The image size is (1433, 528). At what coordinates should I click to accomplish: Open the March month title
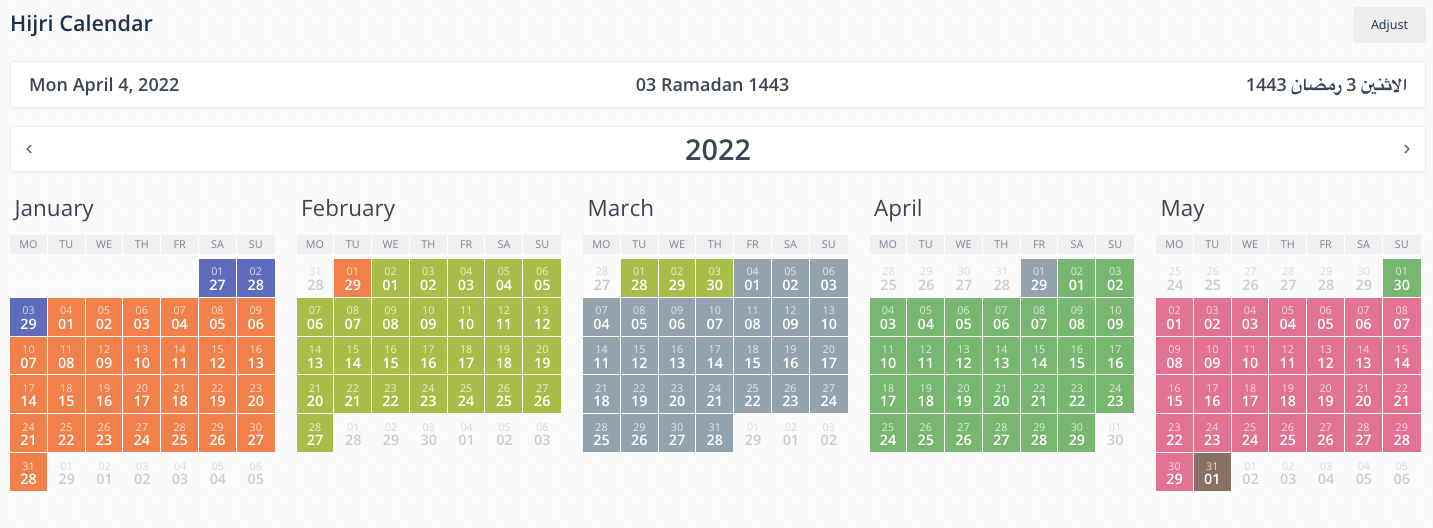tap(620, 208)
